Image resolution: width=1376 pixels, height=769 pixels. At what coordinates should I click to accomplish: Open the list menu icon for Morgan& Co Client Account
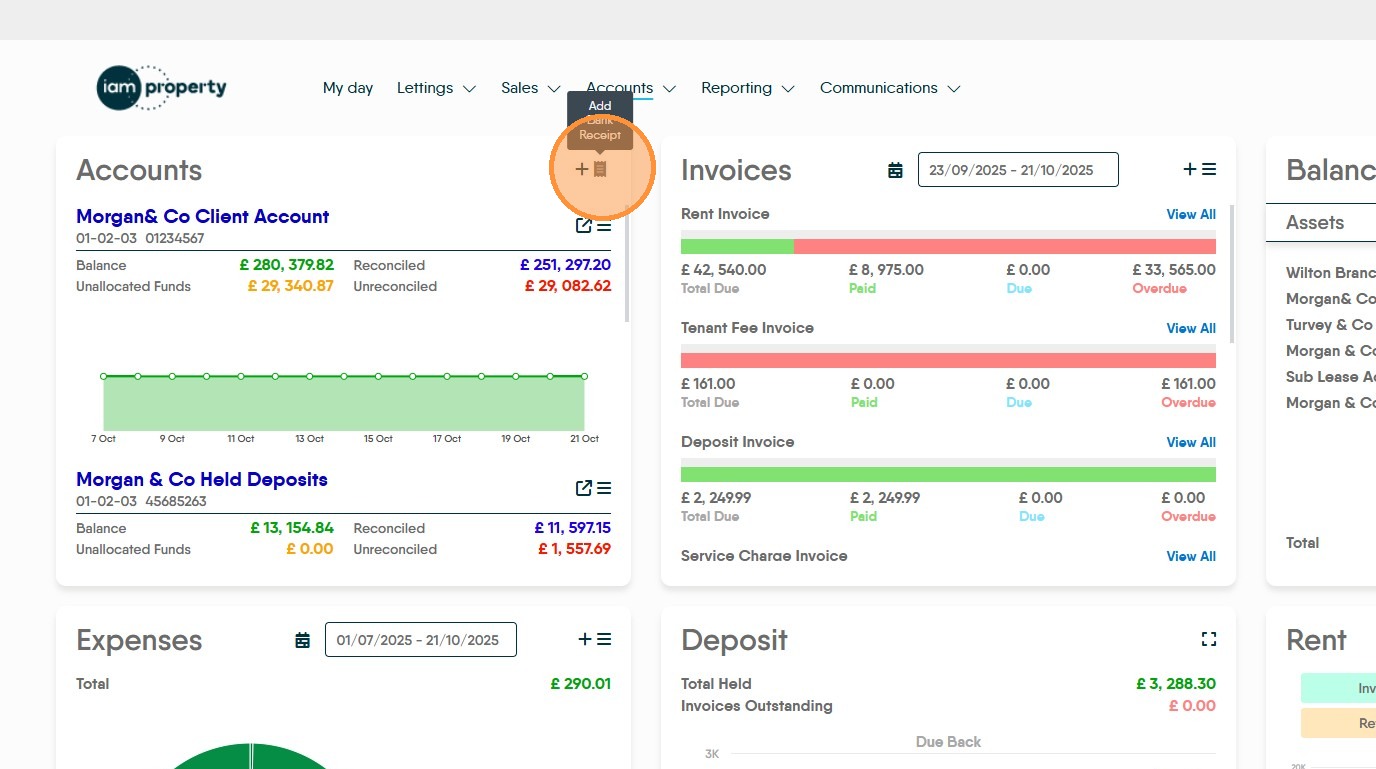tap(604, 226)
